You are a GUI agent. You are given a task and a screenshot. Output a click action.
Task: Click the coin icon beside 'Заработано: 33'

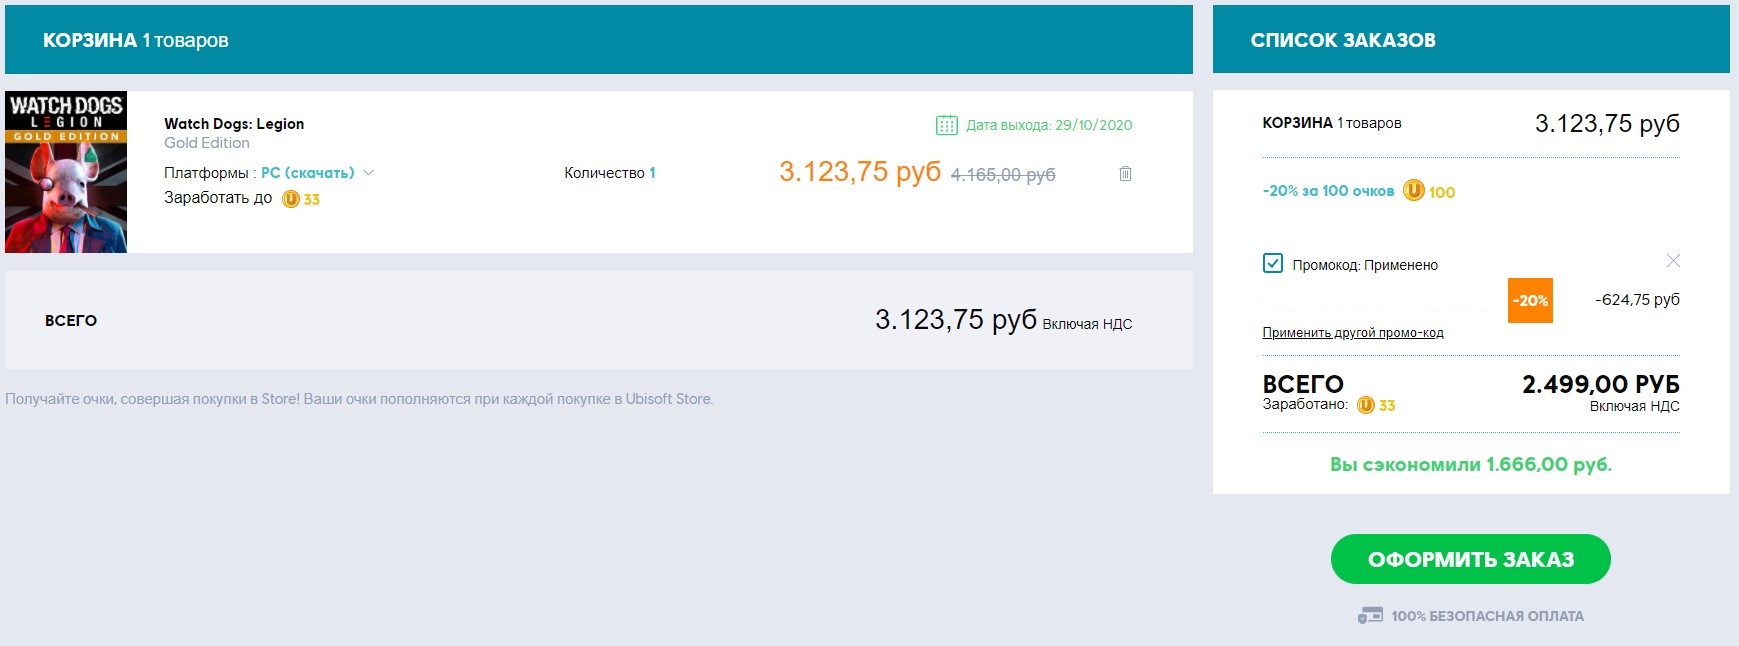pos(1366,405)
